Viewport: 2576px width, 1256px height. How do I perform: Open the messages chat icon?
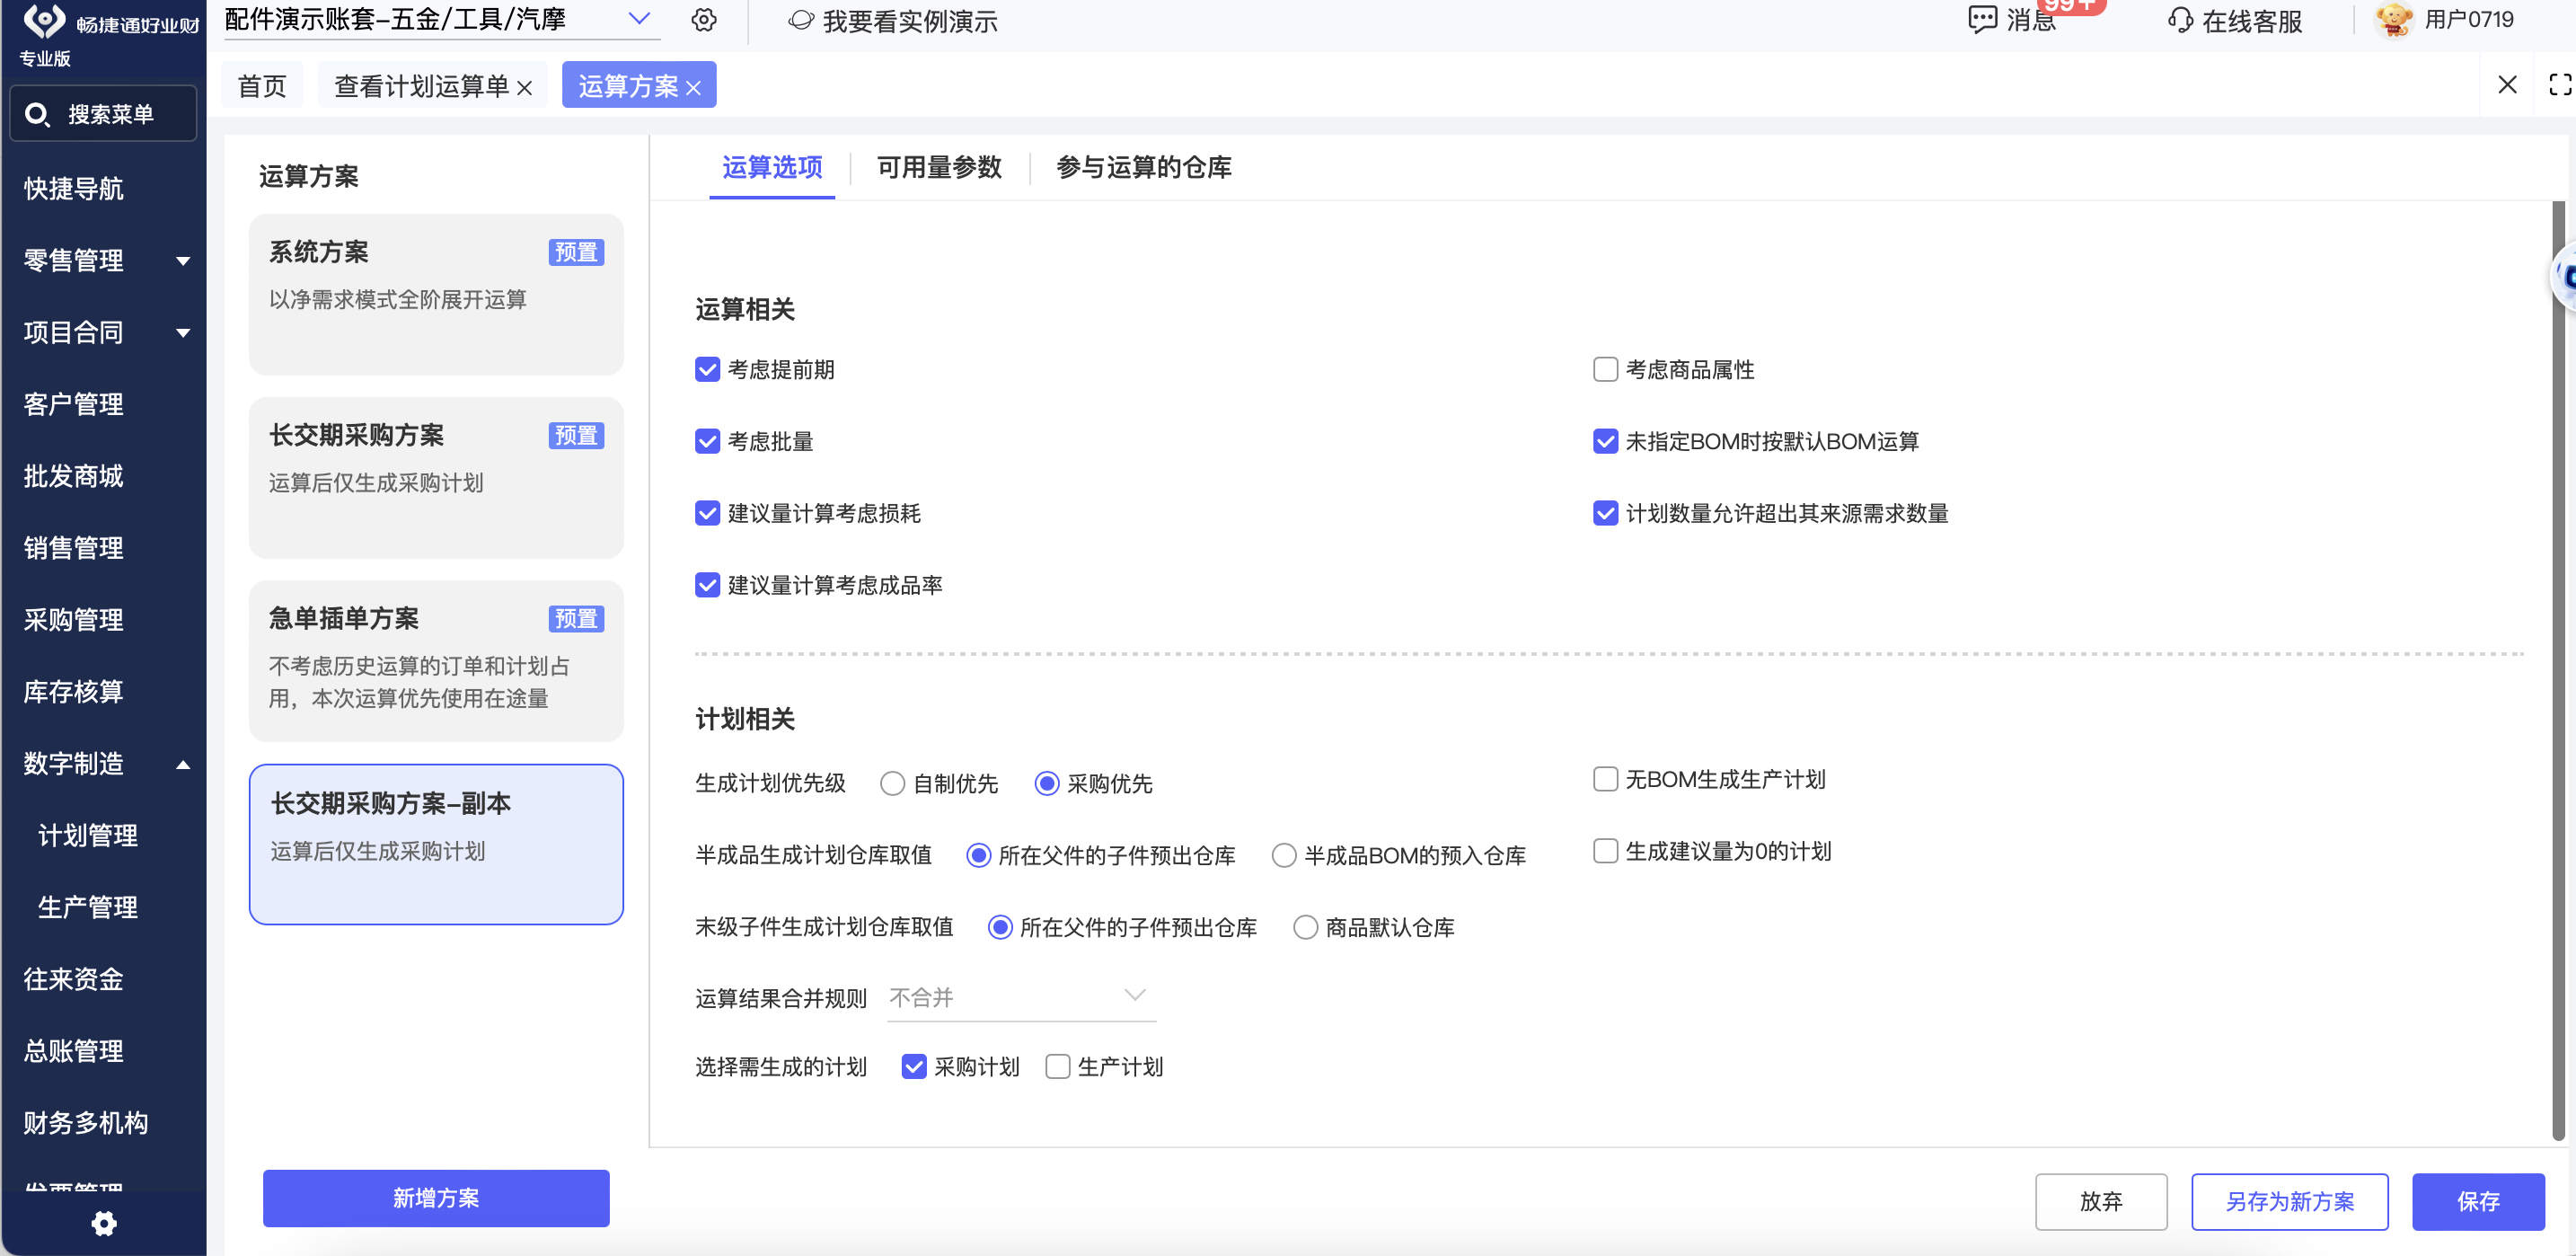pos(1981,20)
